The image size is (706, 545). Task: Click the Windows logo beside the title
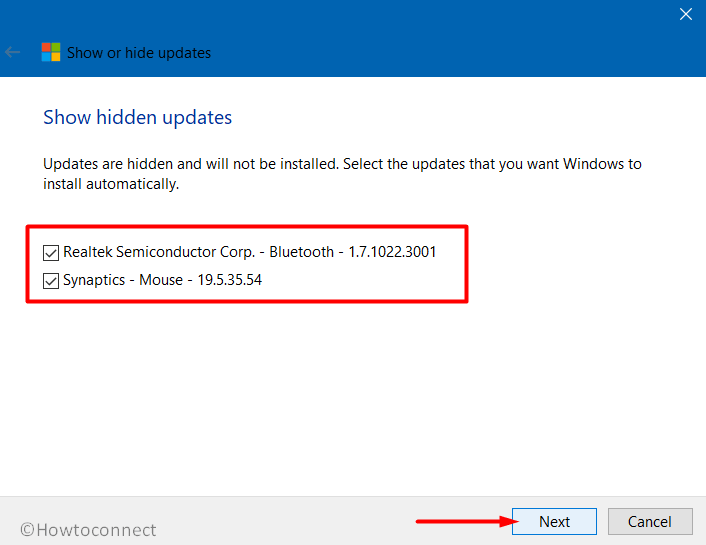pyautogui.click(x=51, y=52)
